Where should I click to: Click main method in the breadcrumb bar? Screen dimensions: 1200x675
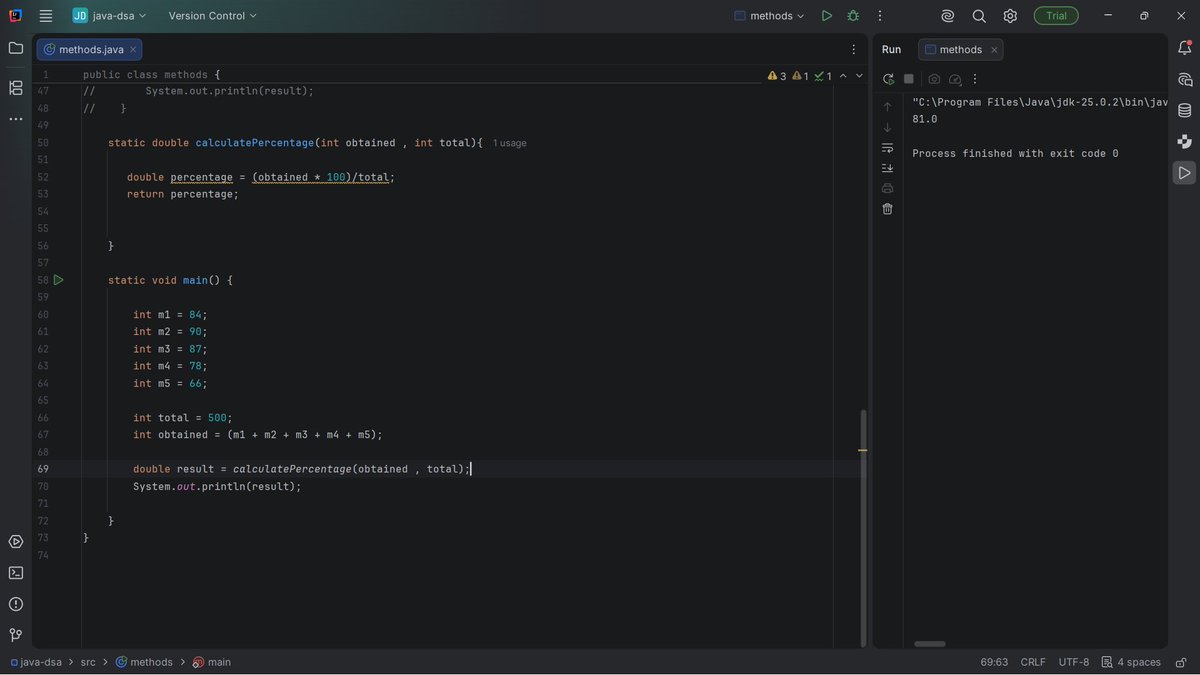click(212, 662)
